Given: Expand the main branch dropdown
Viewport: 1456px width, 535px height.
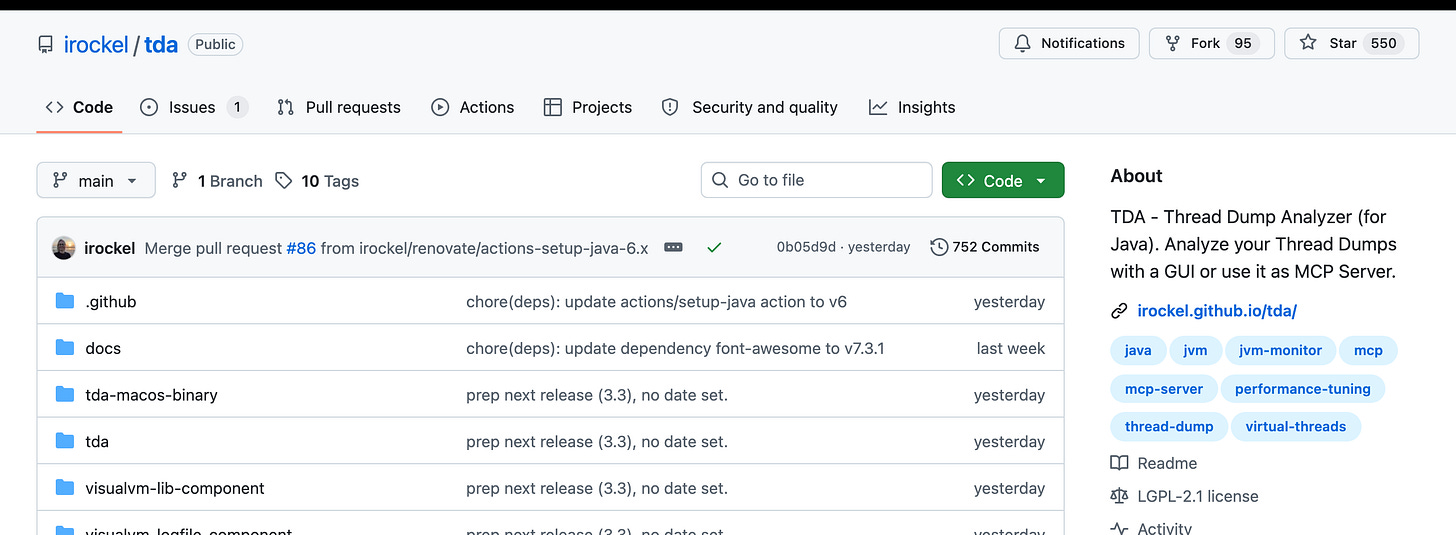Looking at the screenshot, I should point(96,180).
